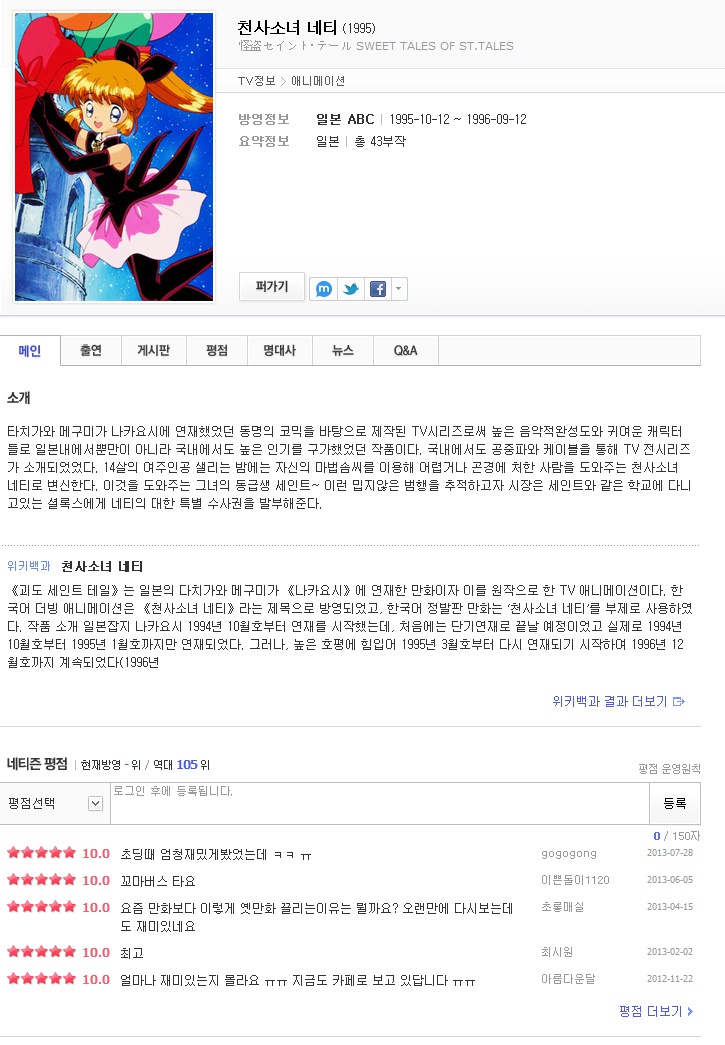Open gogogong reviewer profile link
The height and width of the screenshot is (1045, 725).
click(x=568, y=853)
